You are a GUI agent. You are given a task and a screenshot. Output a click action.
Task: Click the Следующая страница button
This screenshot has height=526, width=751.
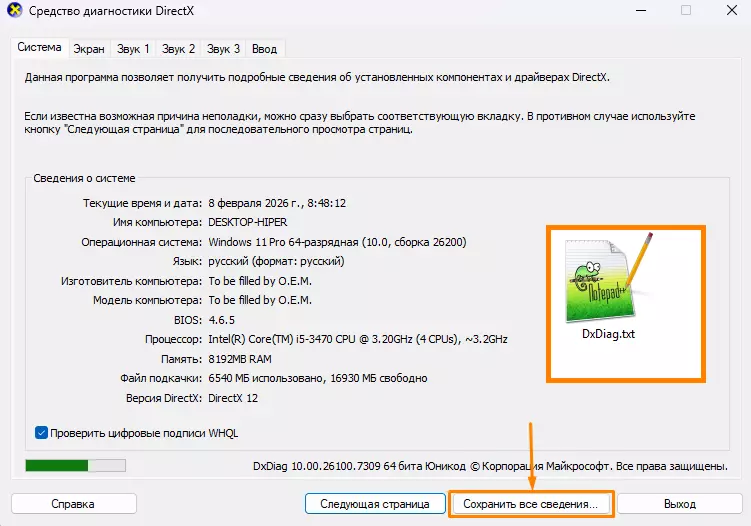(375, 504)
